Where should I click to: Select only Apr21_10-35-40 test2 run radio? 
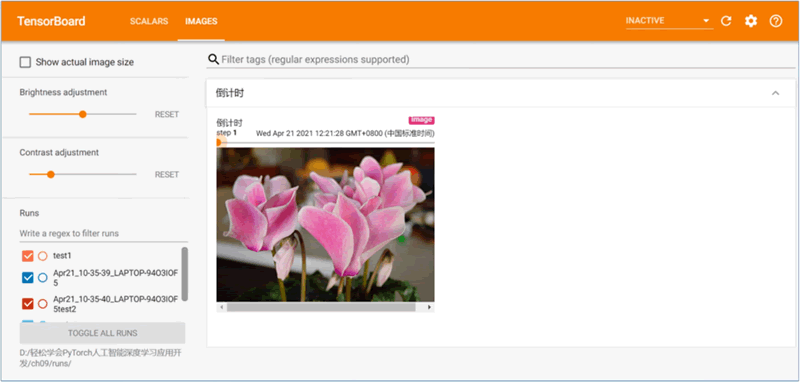43,304
